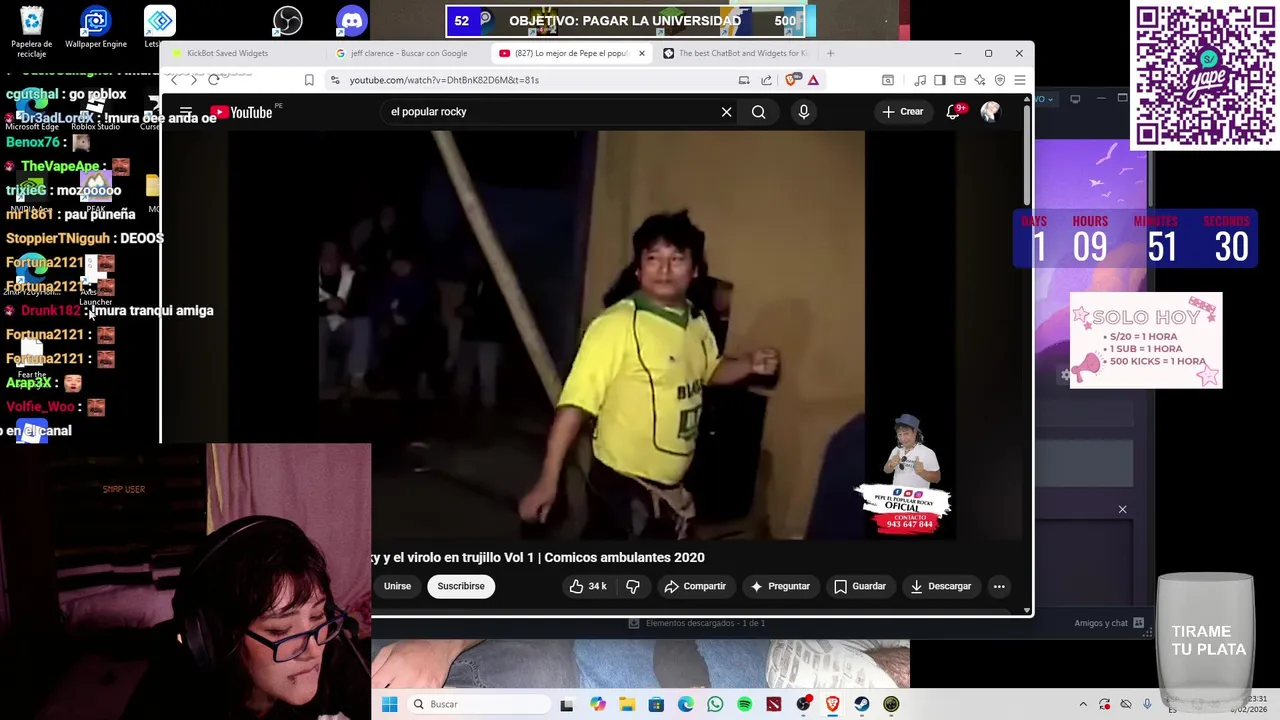Image resolution: width=1280 pixels, height=720 pixels.
Task: Click the Windows Start button
Action: [x=389, y=704]
